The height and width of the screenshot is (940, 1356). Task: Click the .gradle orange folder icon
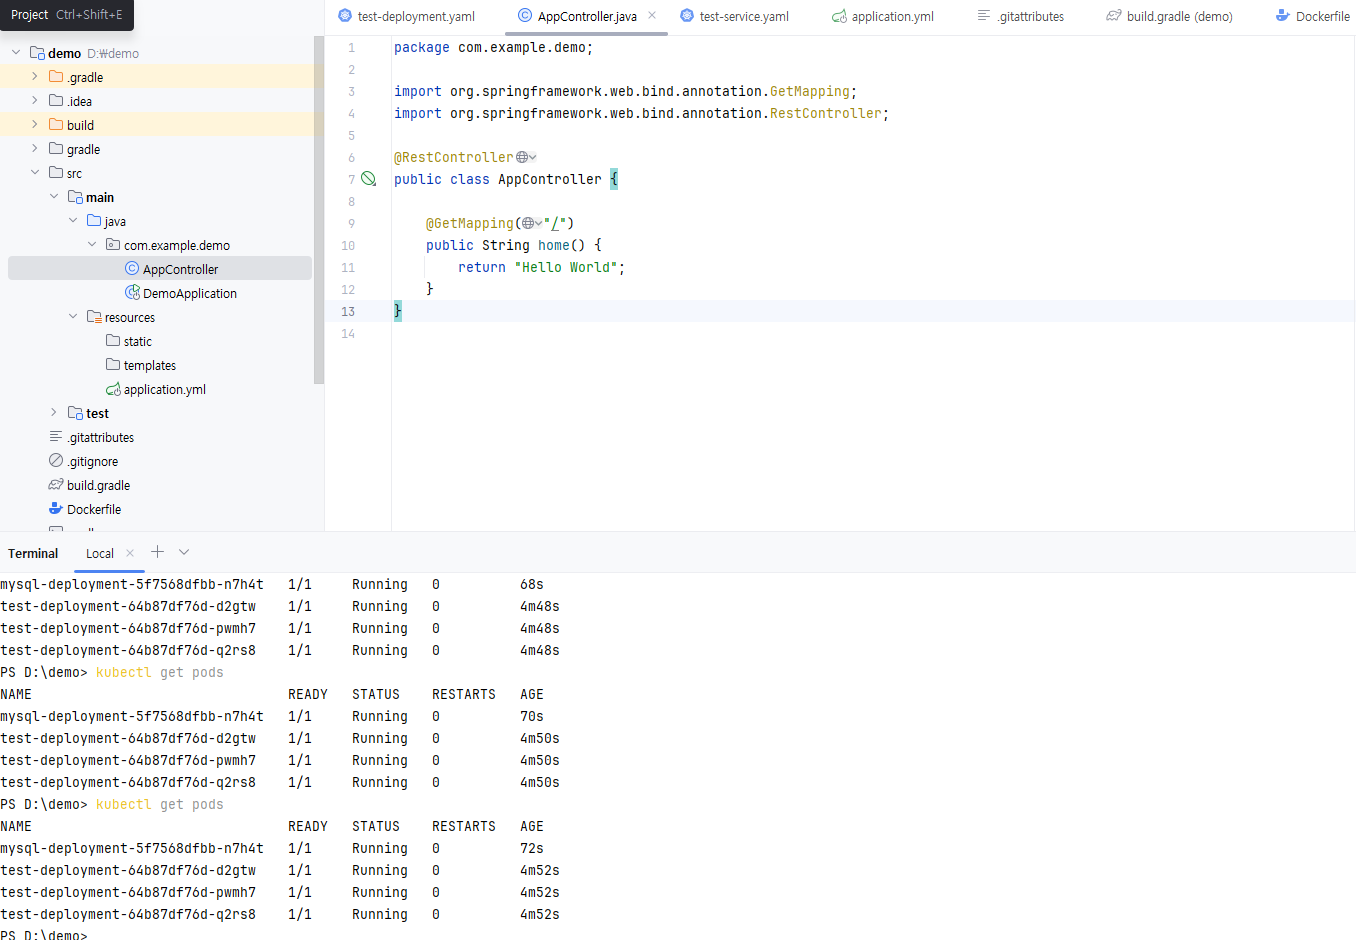tap(56, 76)
